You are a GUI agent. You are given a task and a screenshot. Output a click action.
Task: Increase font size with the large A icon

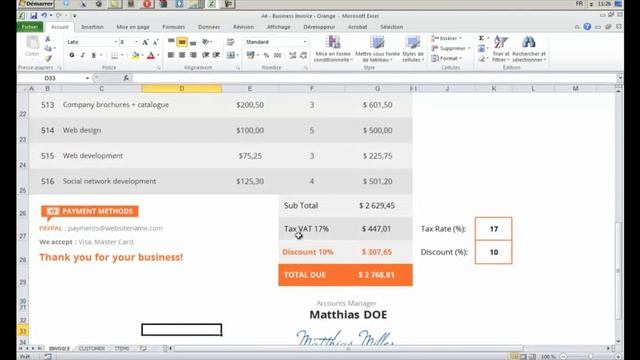point(145,42)
